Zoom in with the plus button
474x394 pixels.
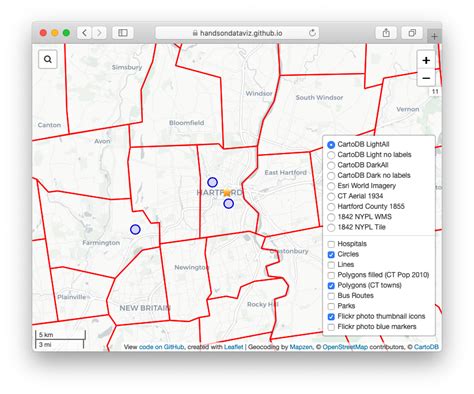(426, 60)
